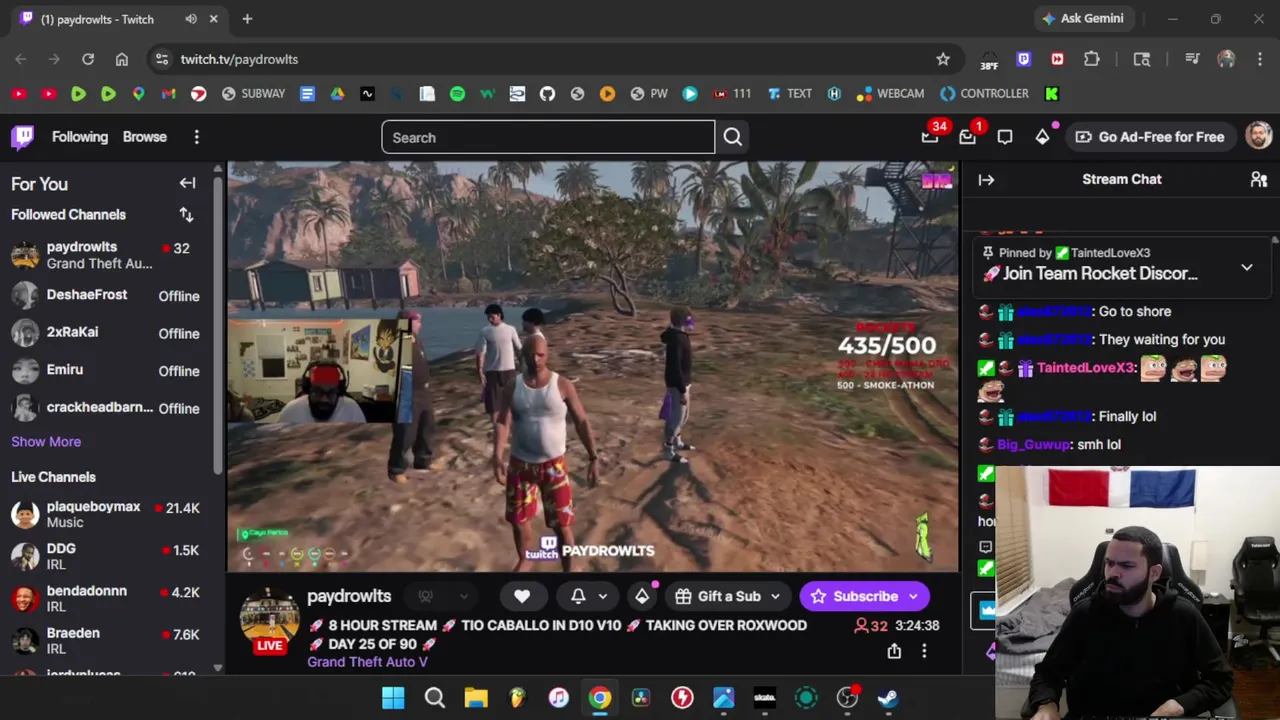The image size is (1280, 720).
Task: Click the paydrowlts stream video player
Action: point(593,367)
